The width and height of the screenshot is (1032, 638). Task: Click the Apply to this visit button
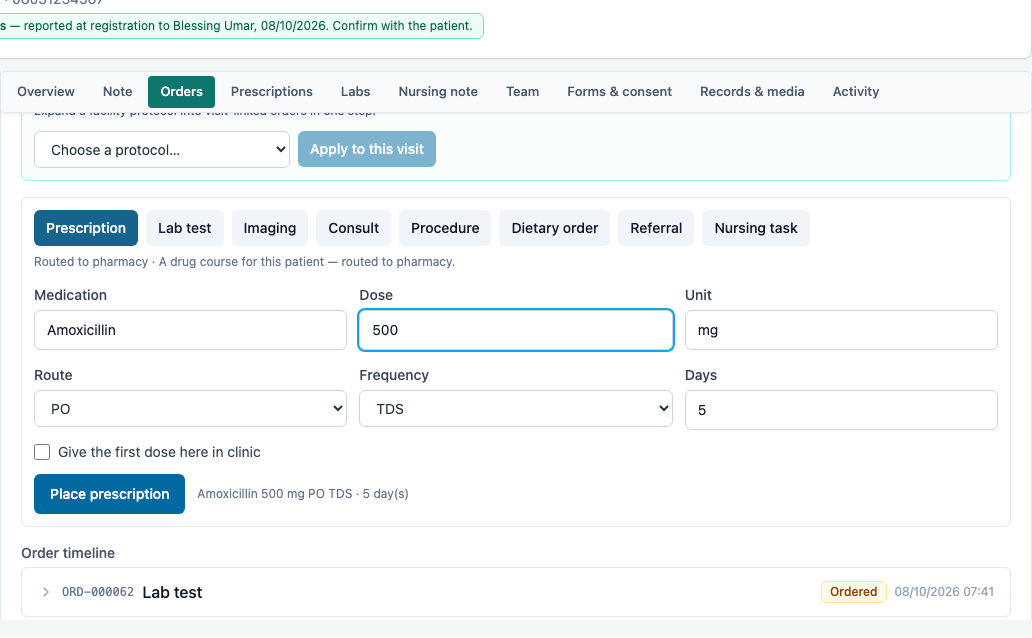tap(367, 149)
